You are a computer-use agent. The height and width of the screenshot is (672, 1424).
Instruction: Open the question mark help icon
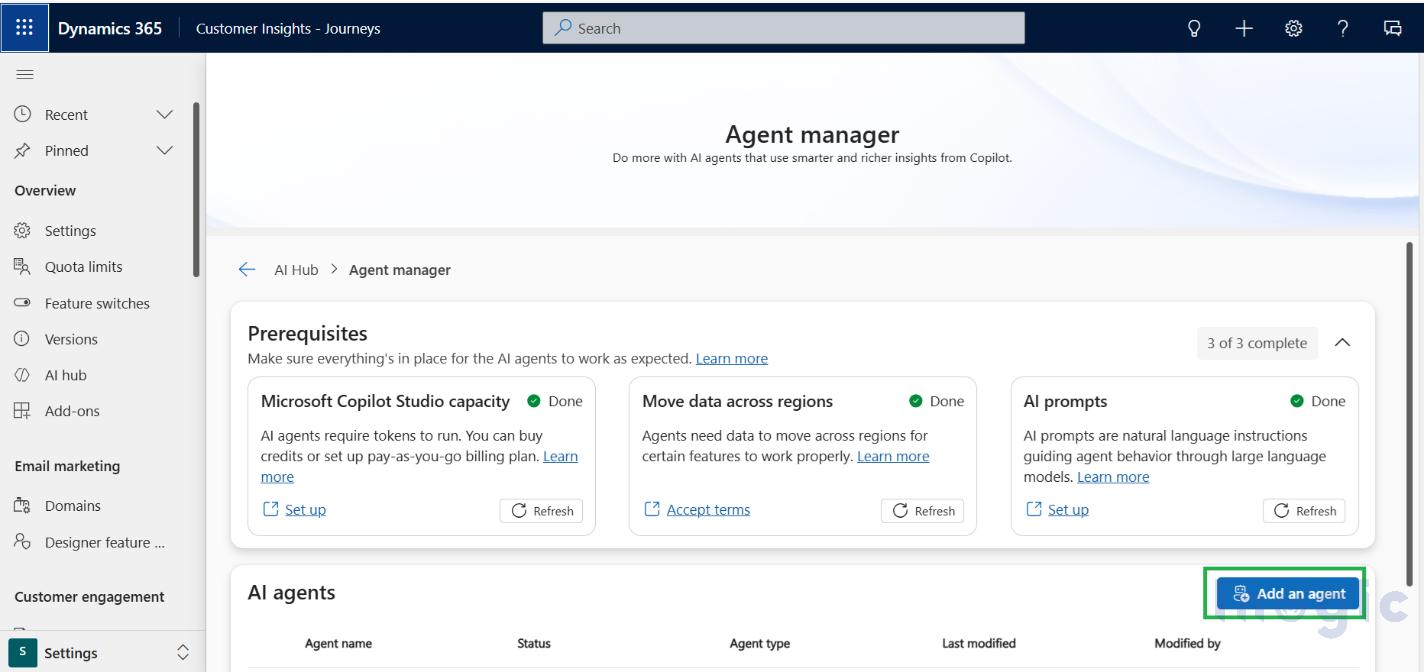coord(1343,28)
